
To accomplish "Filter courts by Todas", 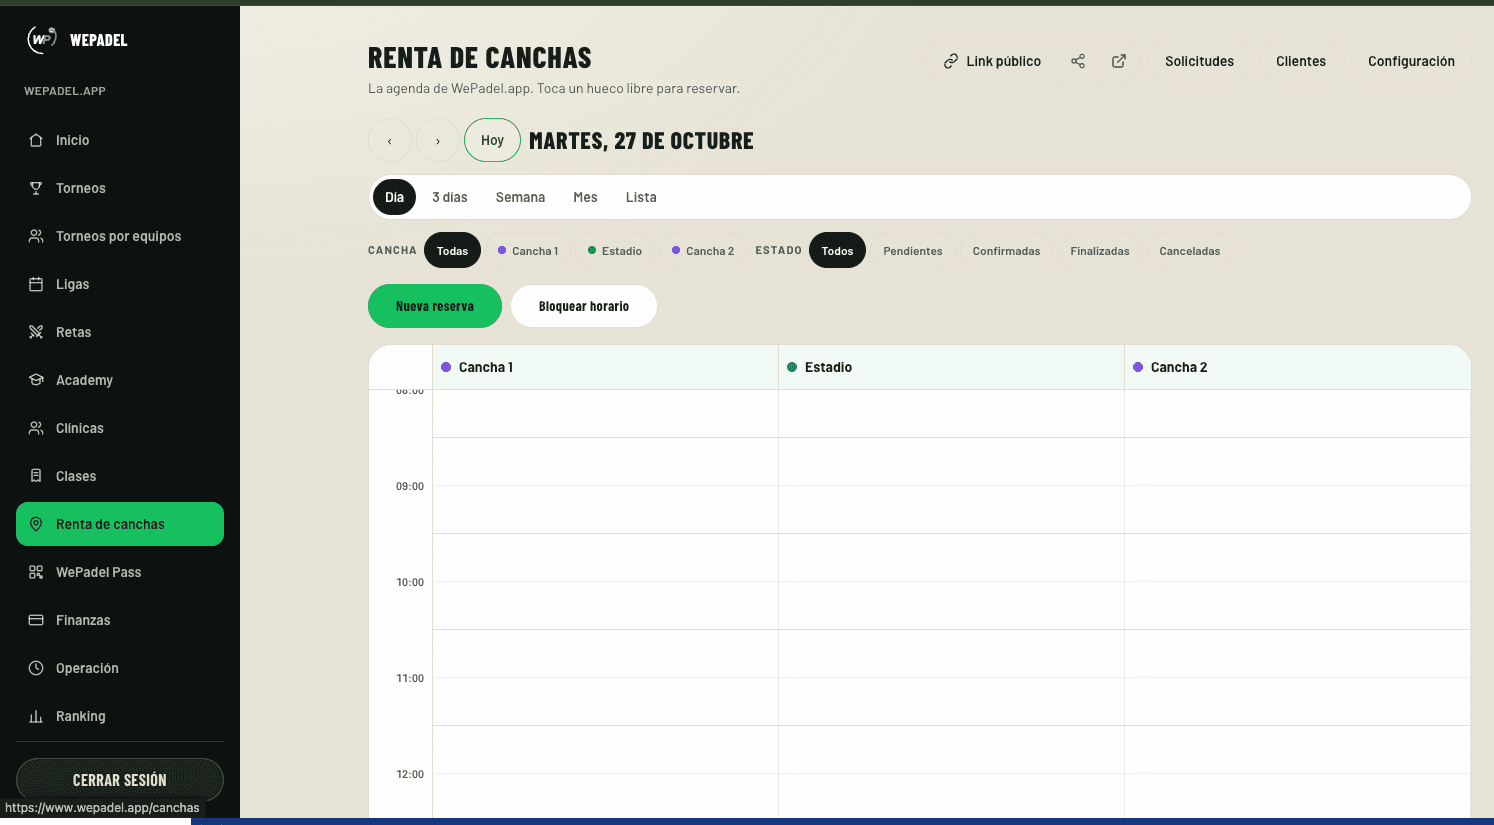I will (x=452, y=251).
